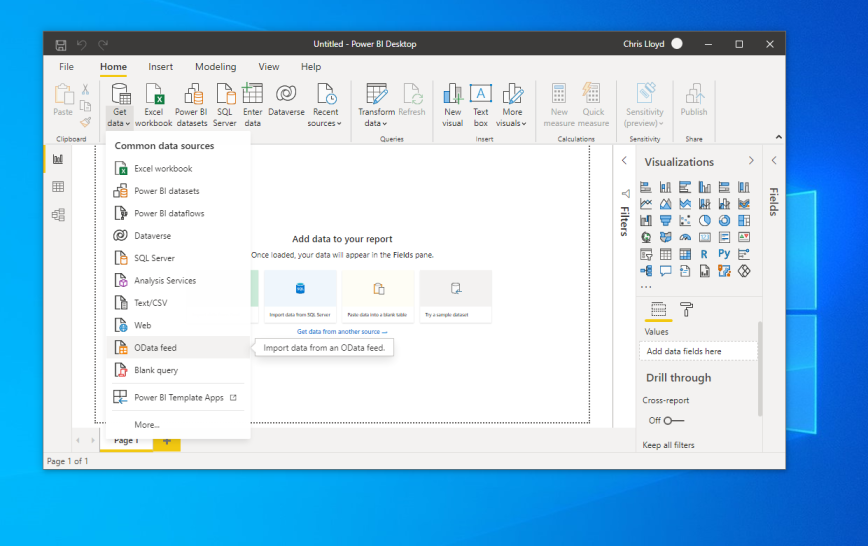Click the Enter data ribbon button
Viewport: 868px width, 546px height.
(252, 105)
